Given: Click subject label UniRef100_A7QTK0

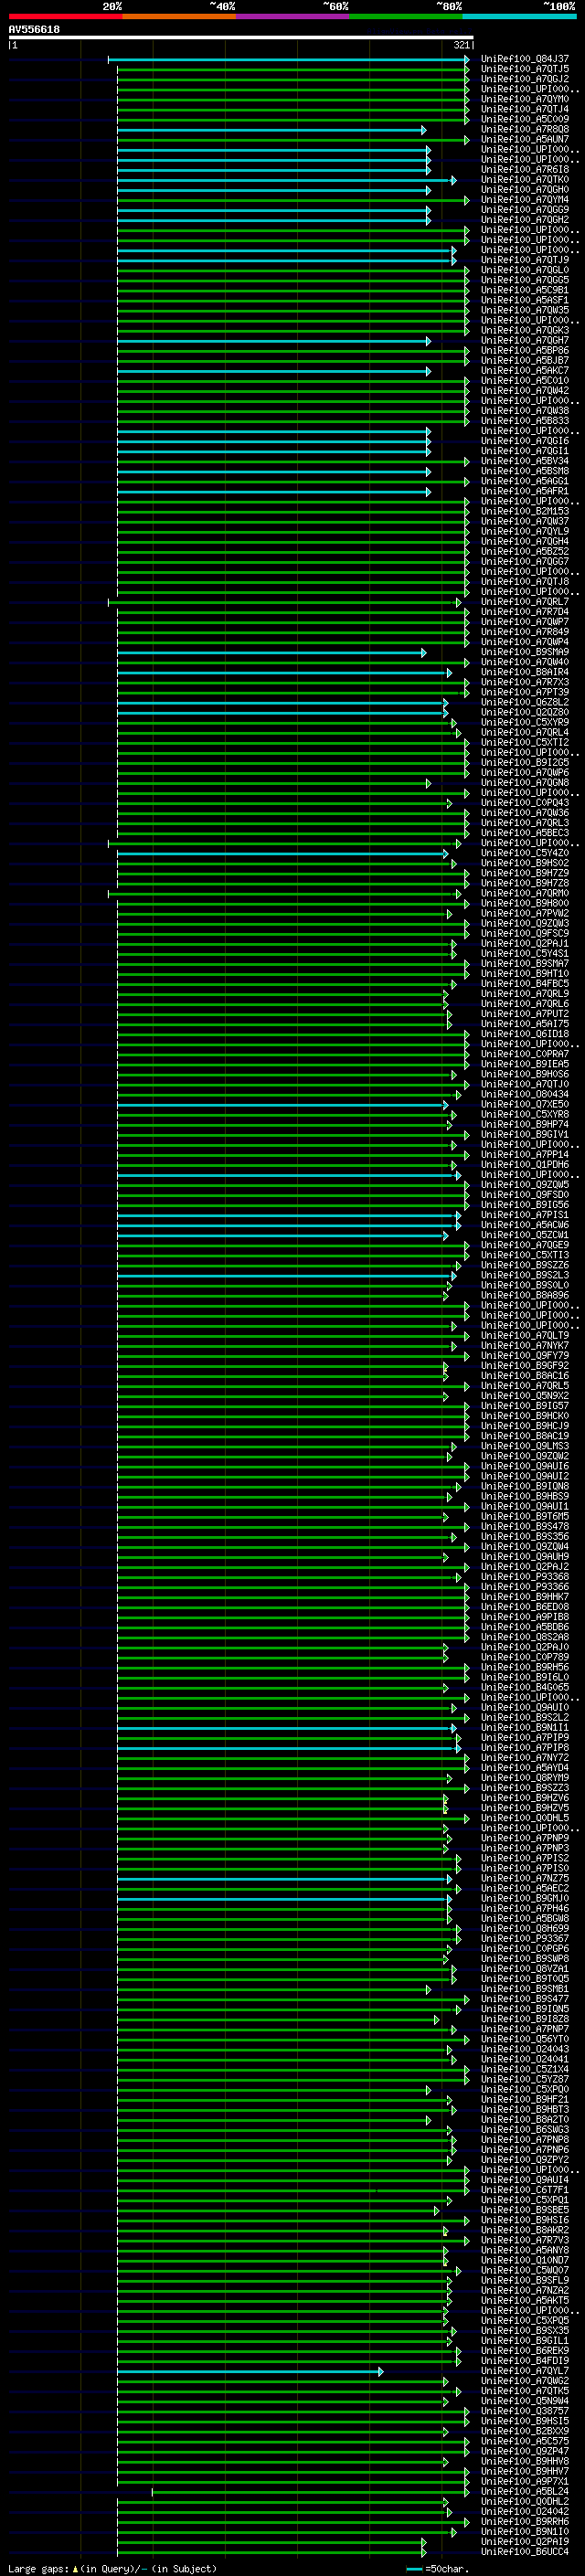Looking at the screenshot, I should pos(525,180).
